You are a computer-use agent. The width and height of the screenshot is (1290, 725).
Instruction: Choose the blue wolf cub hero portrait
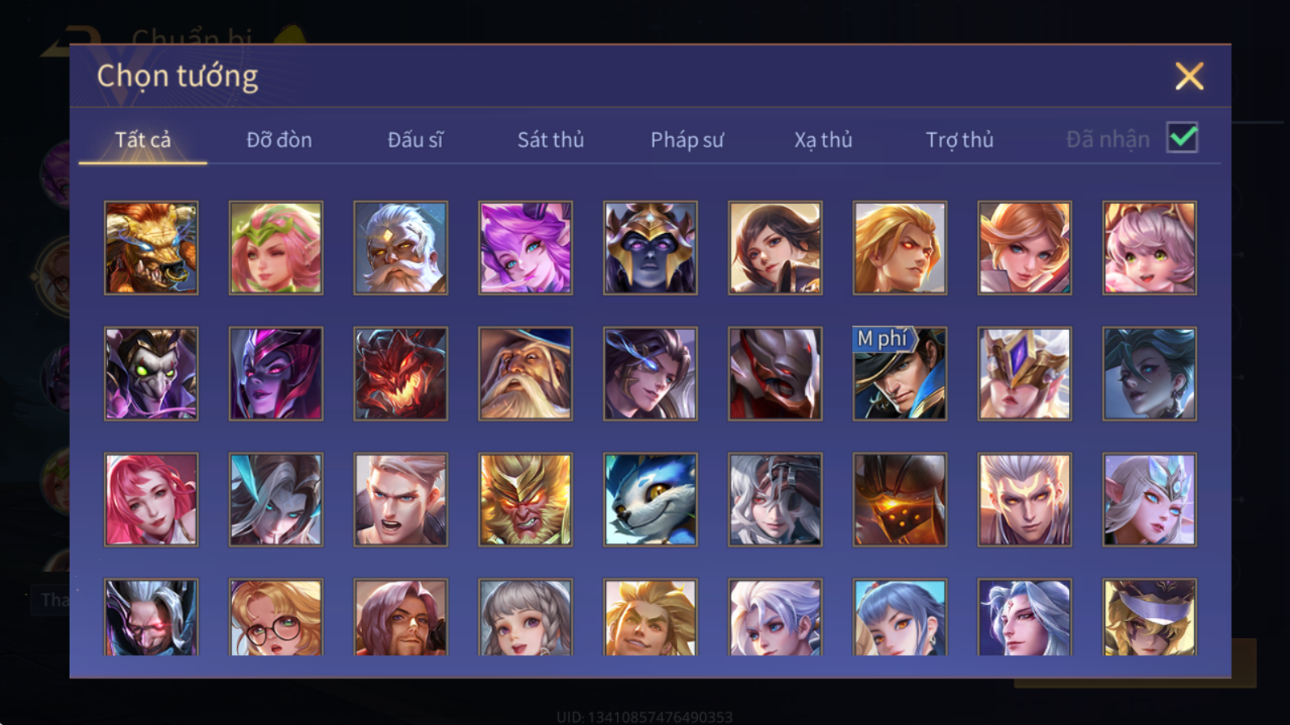tap(650, 500)
